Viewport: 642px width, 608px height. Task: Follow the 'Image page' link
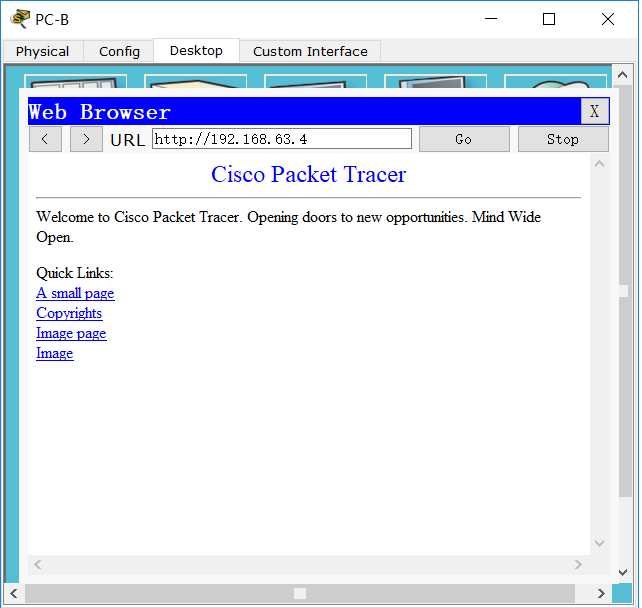pos(71,333)
